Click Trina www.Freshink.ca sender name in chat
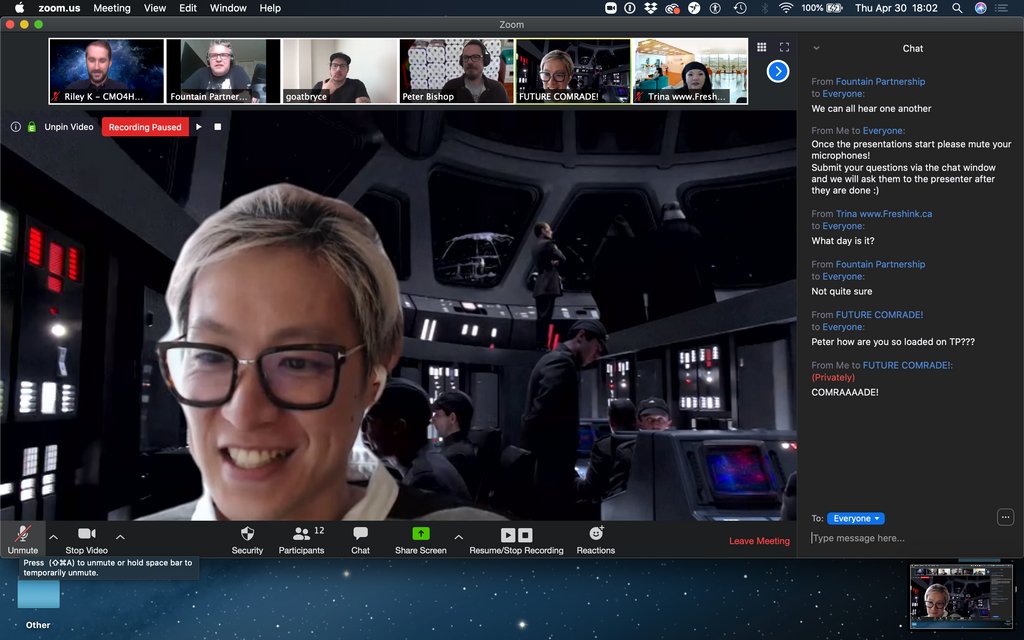The width and height of the screenshot is (1024, 640). pos(884,214)
